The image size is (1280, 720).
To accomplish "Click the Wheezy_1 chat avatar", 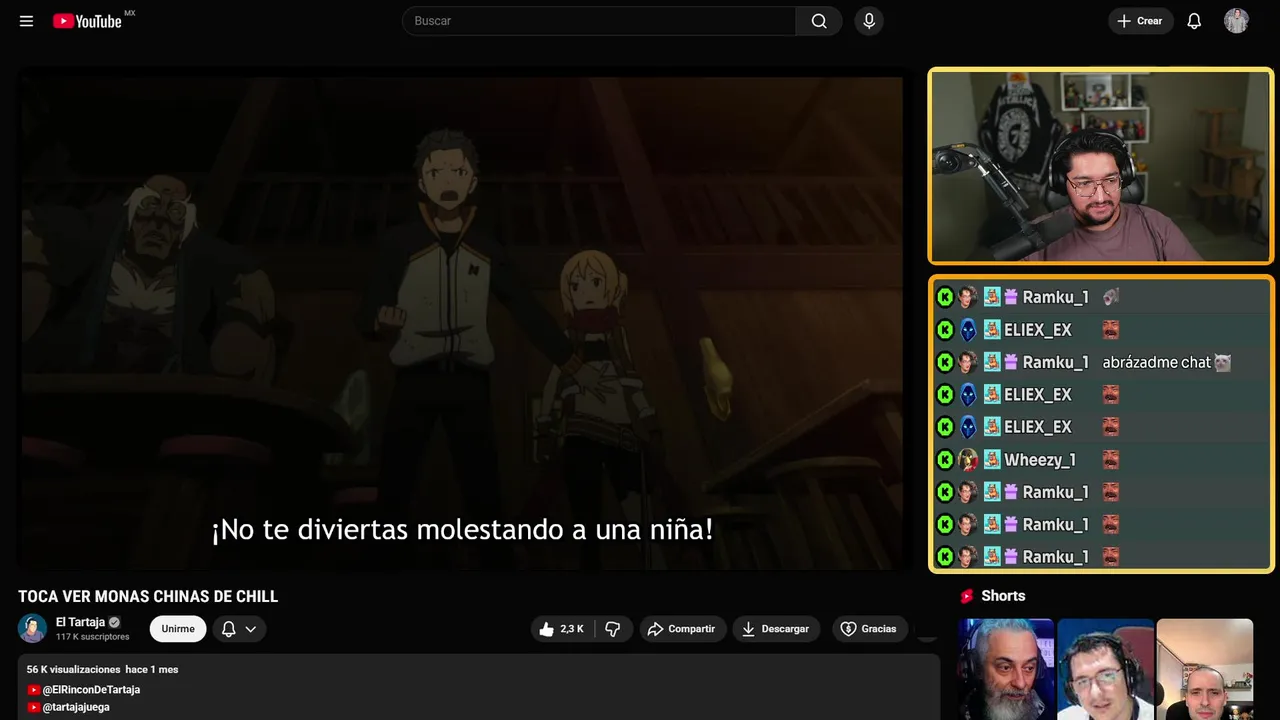I will pyautogui.click(x=968, y=460).
